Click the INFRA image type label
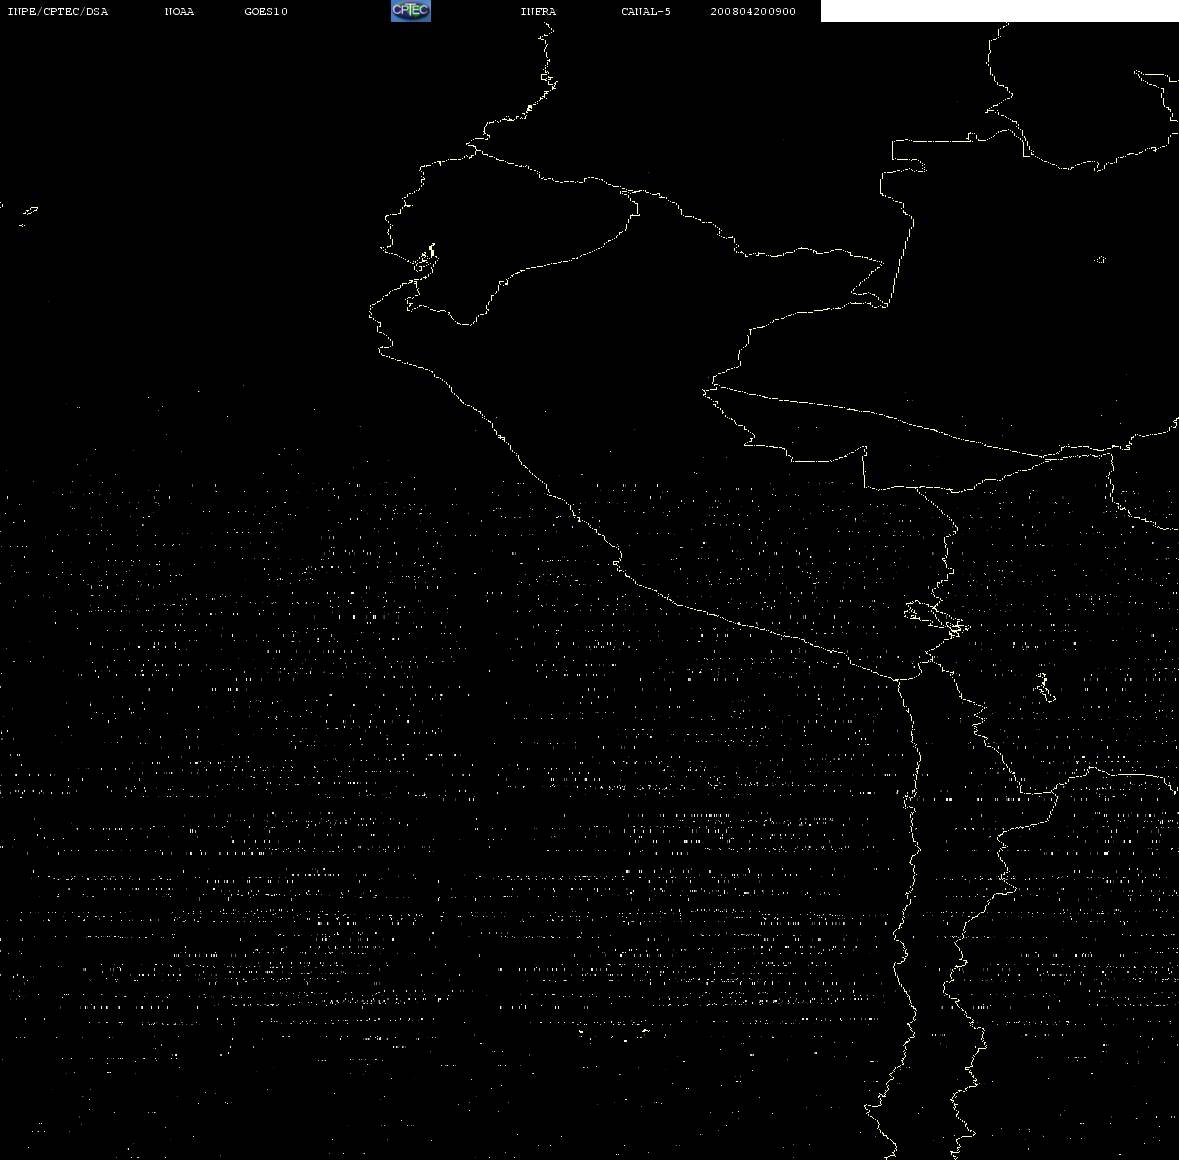Viewport: 1179px width, 1160px height. (x=538, y=11)
